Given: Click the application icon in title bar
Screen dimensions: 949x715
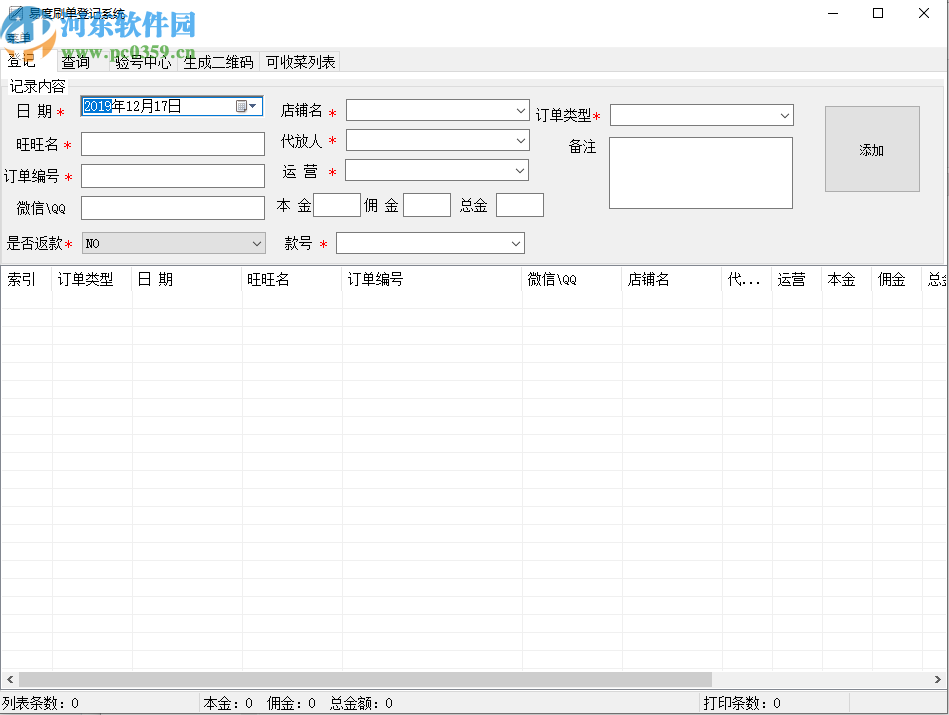Looking at the screenshot, I should coord(16,13).
